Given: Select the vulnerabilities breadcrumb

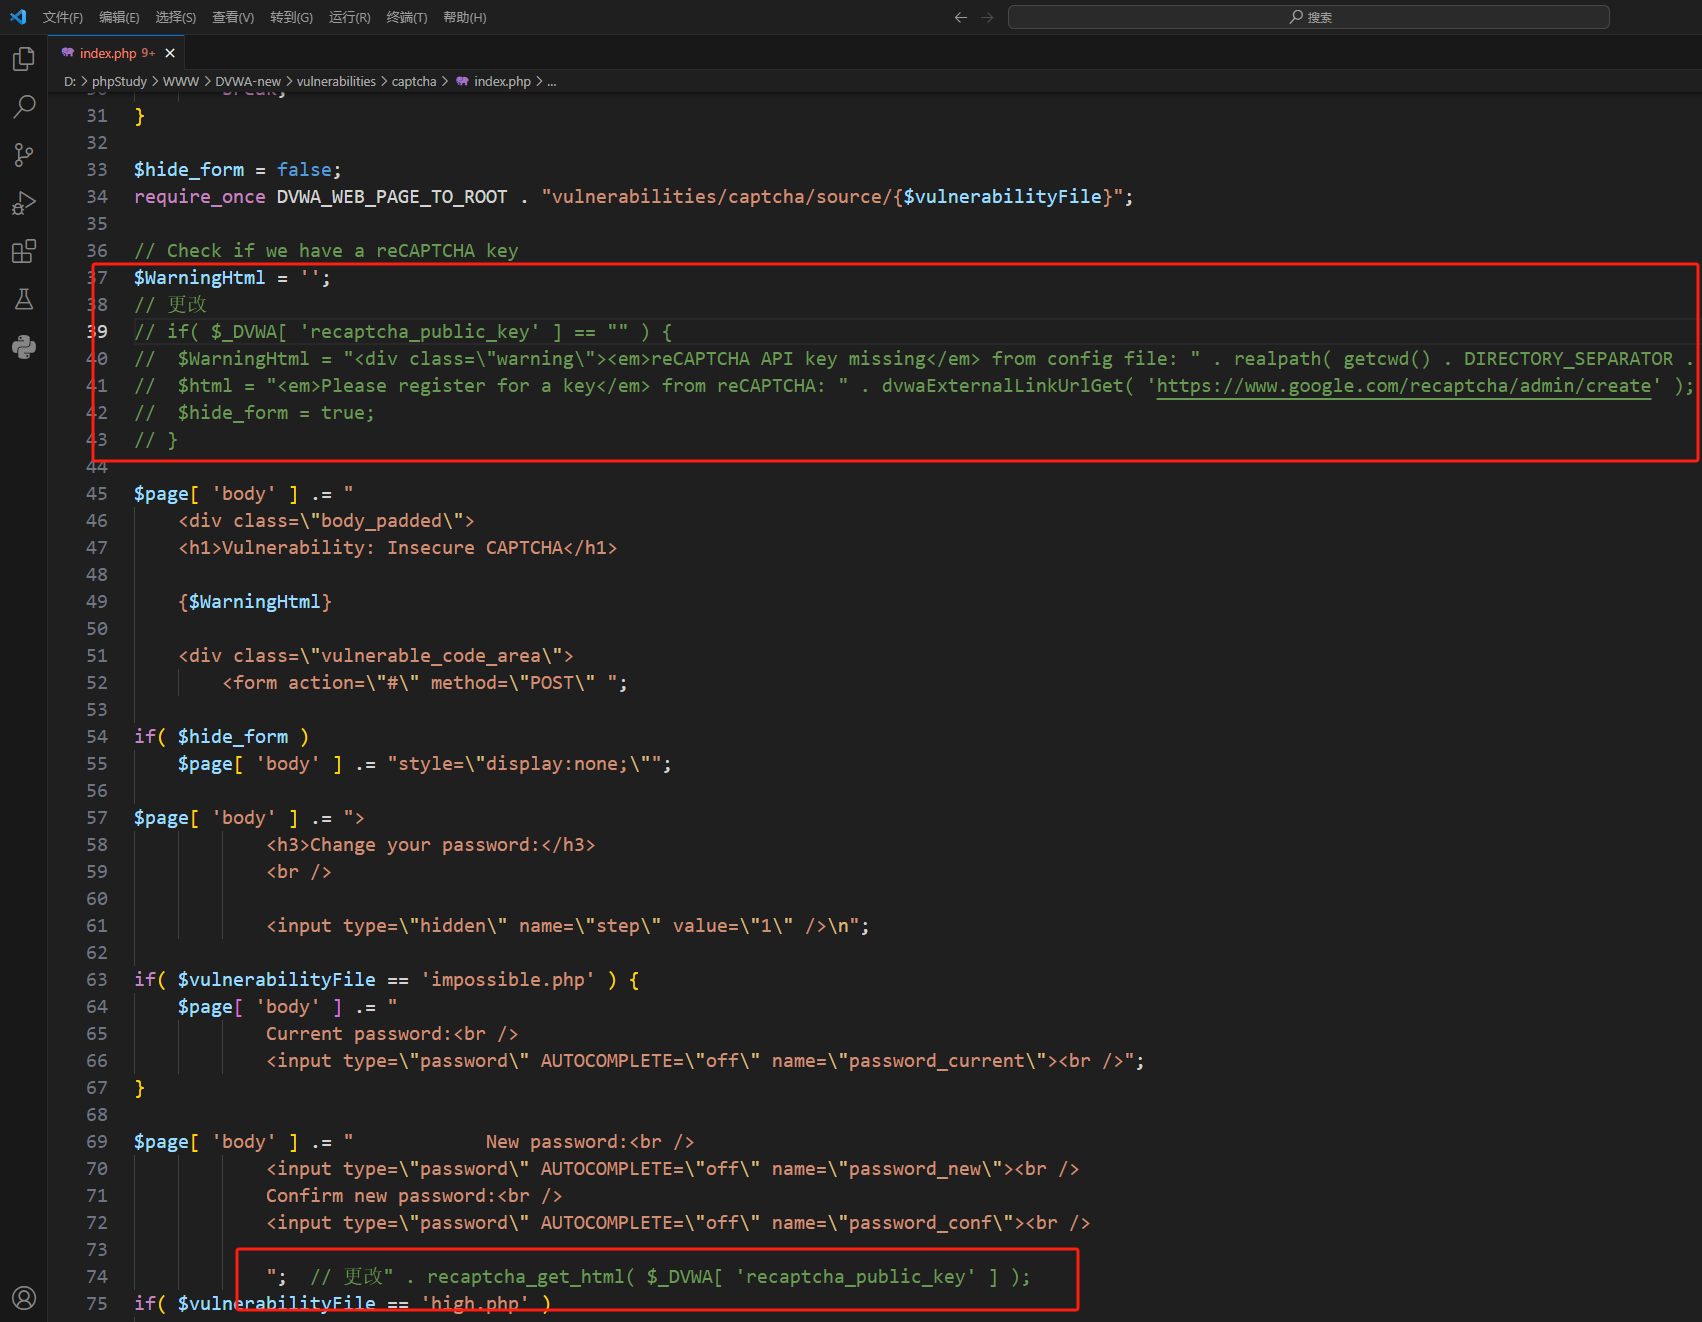Looking at the screenshot, I should click(x=336, y=82).
